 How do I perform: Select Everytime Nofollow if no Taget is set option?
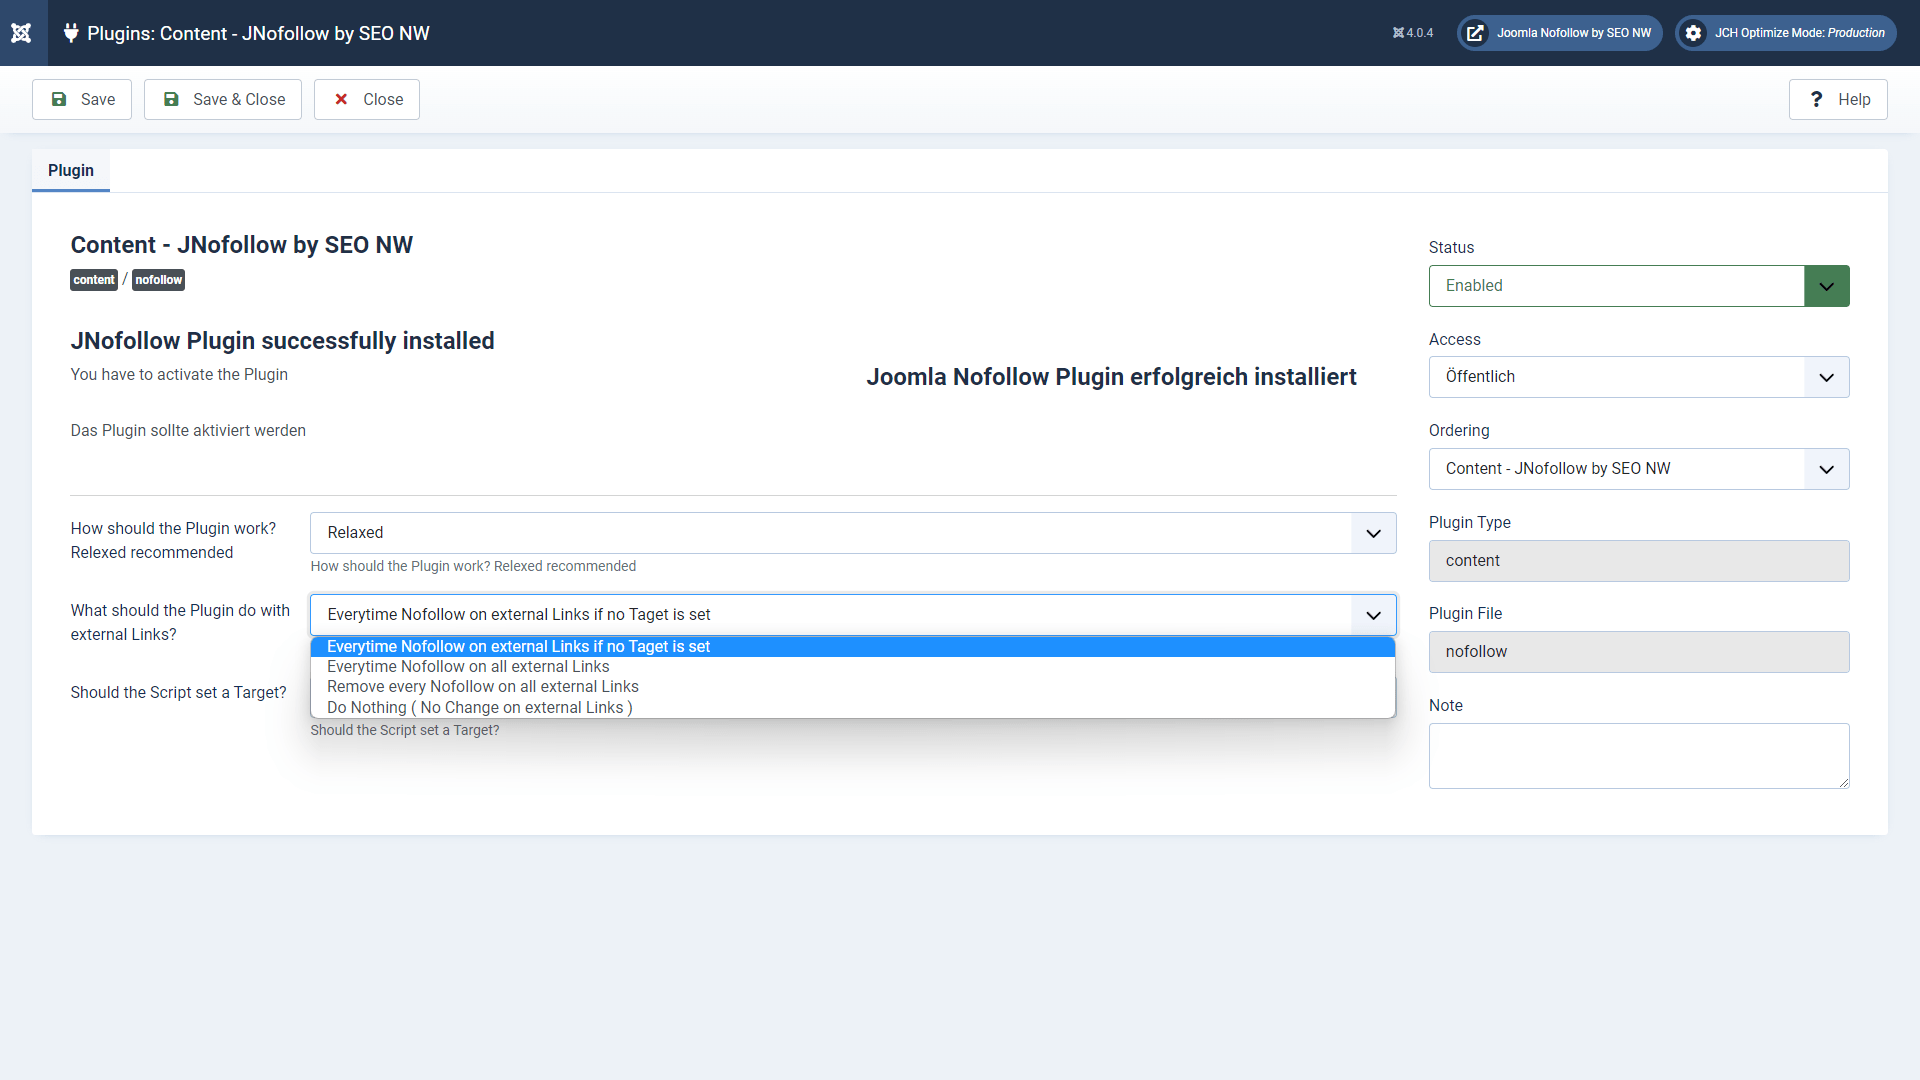pos(853,647)
